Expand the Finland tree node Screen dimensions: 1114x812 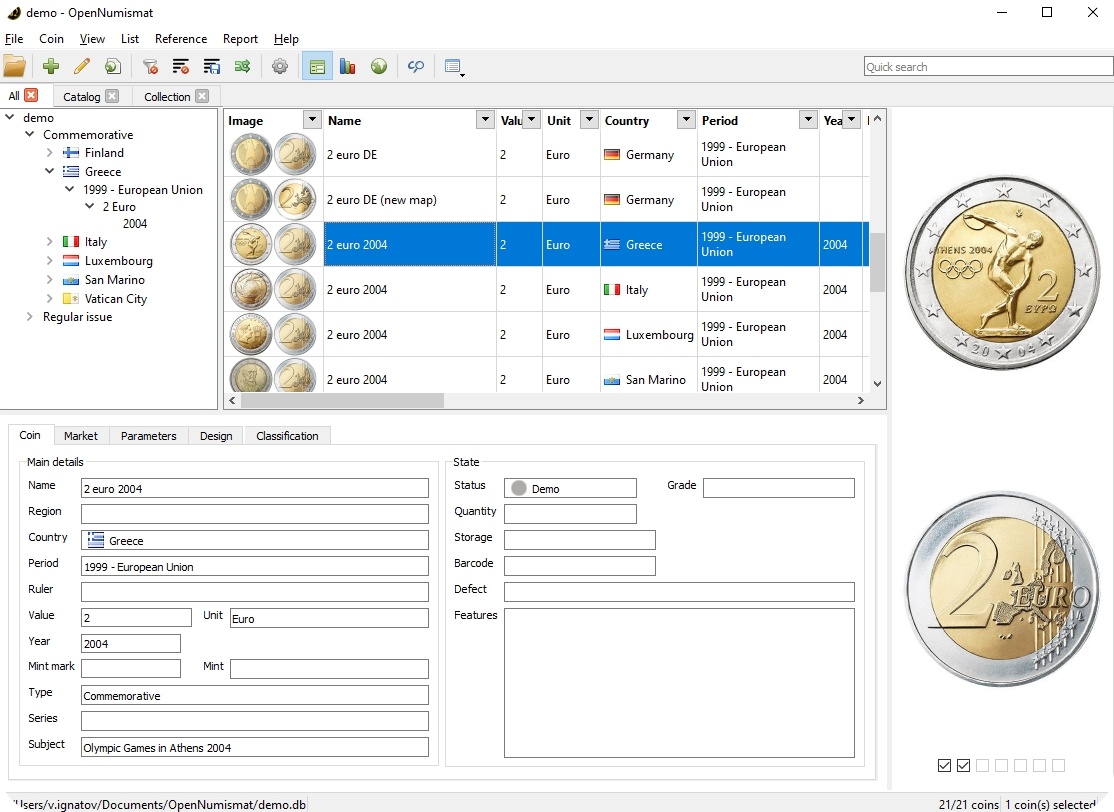click(49, 152)
